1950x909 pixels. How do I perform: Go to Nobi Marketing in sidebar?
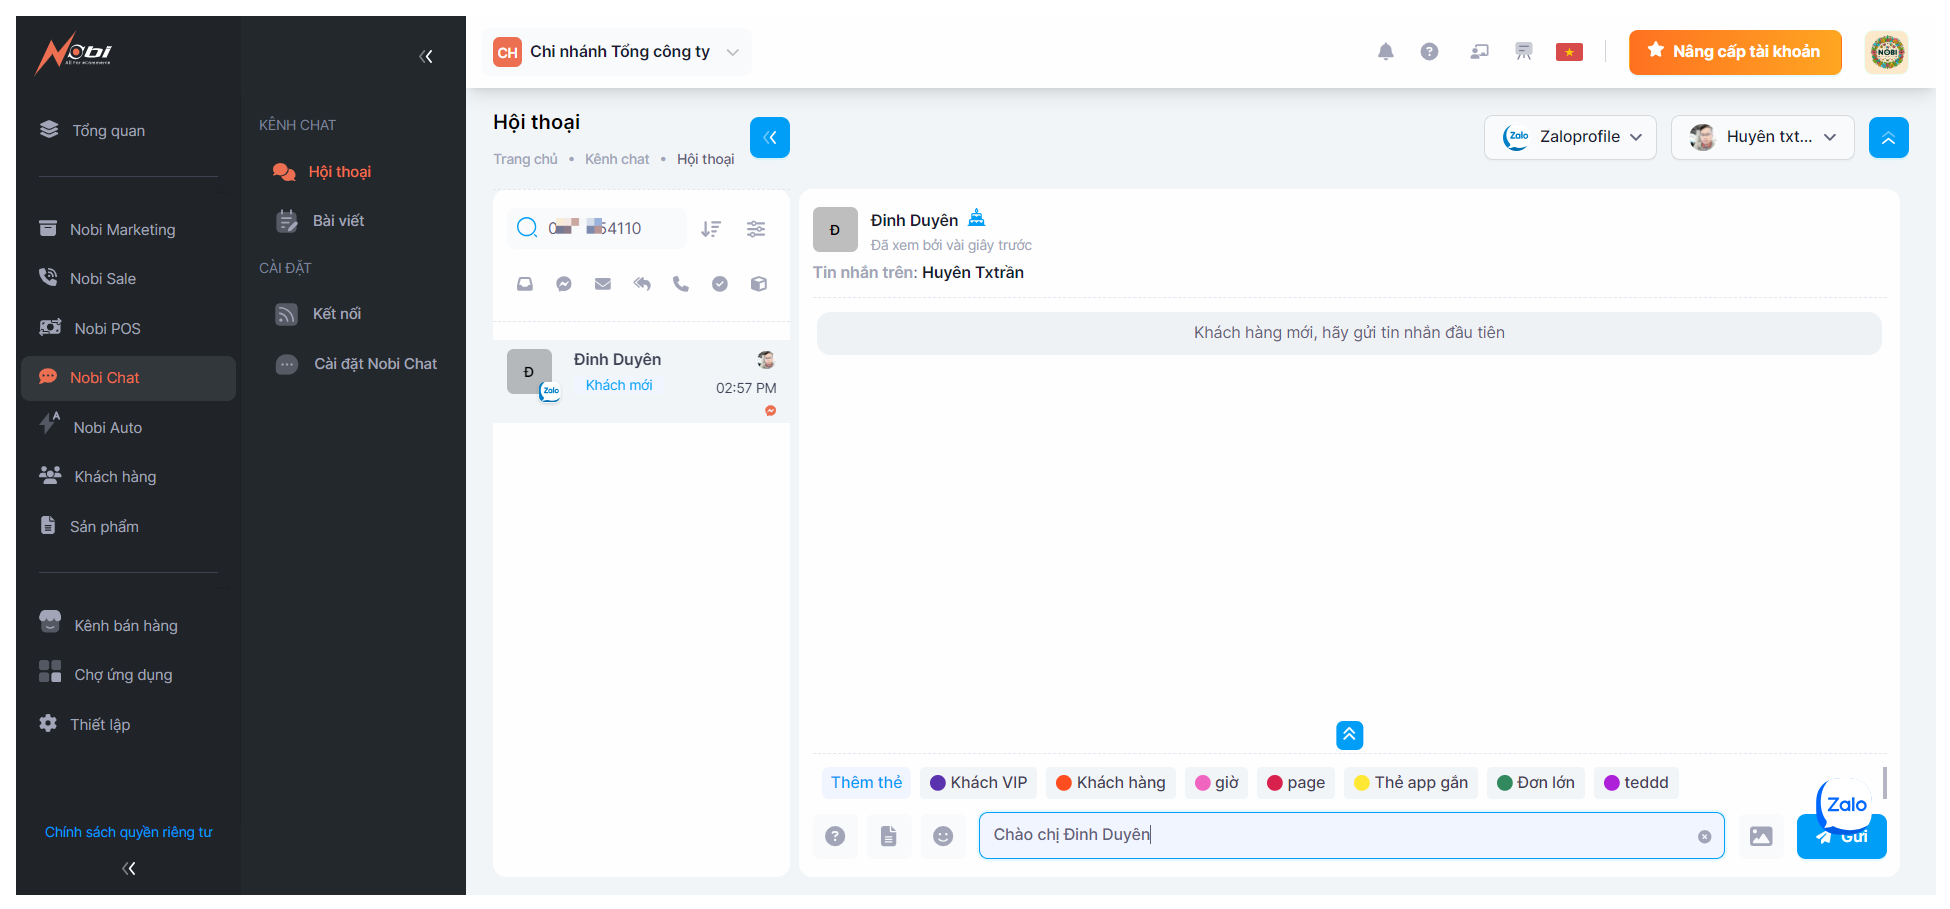click(122, 230)
